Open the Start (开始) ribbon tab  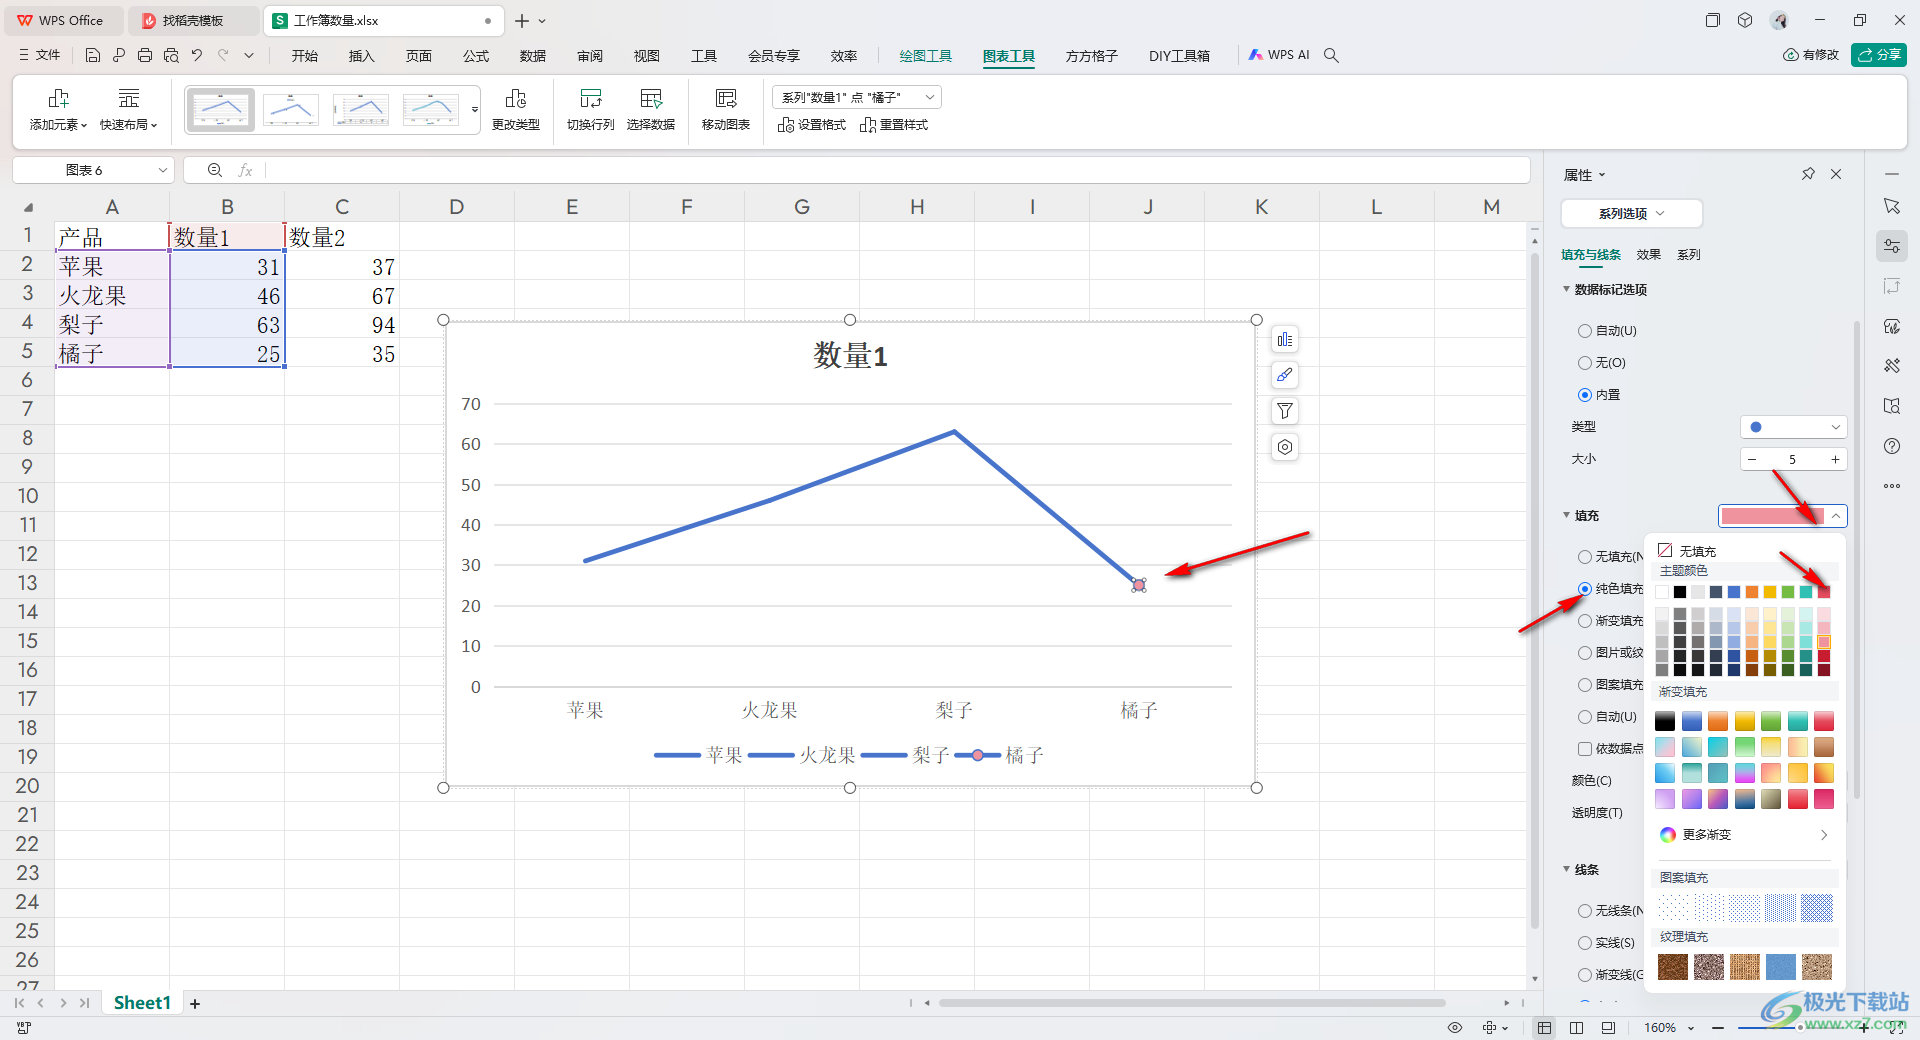click(305, 56)
